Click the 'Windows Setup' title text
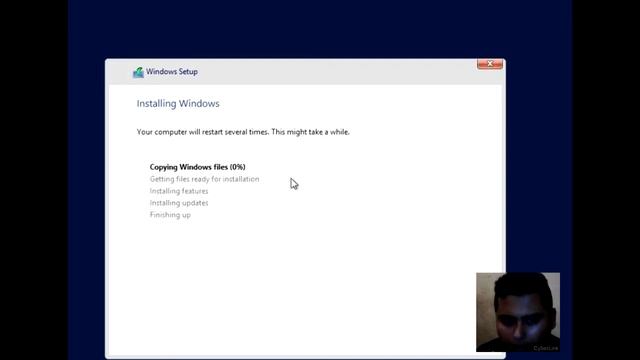Viewport: 640px width, 360px height. [172, 72]
